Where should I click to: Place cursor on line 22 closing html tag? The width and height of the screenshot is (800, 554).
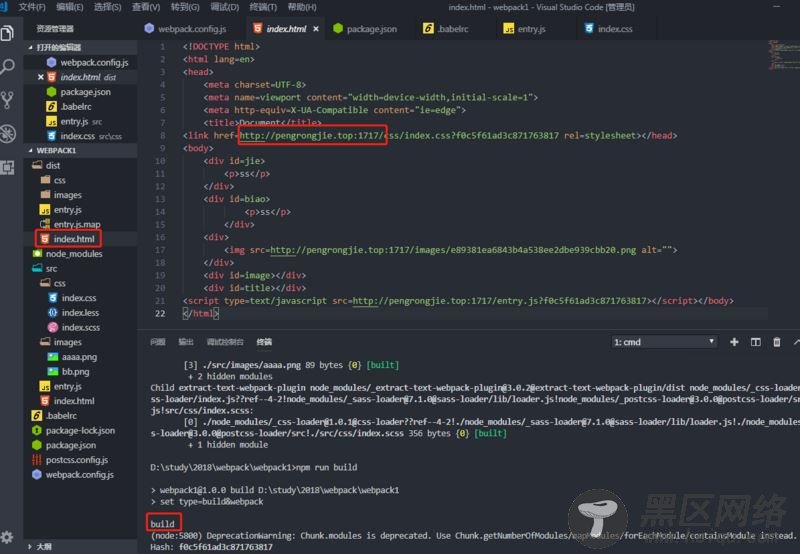click(x=201, y=314)
